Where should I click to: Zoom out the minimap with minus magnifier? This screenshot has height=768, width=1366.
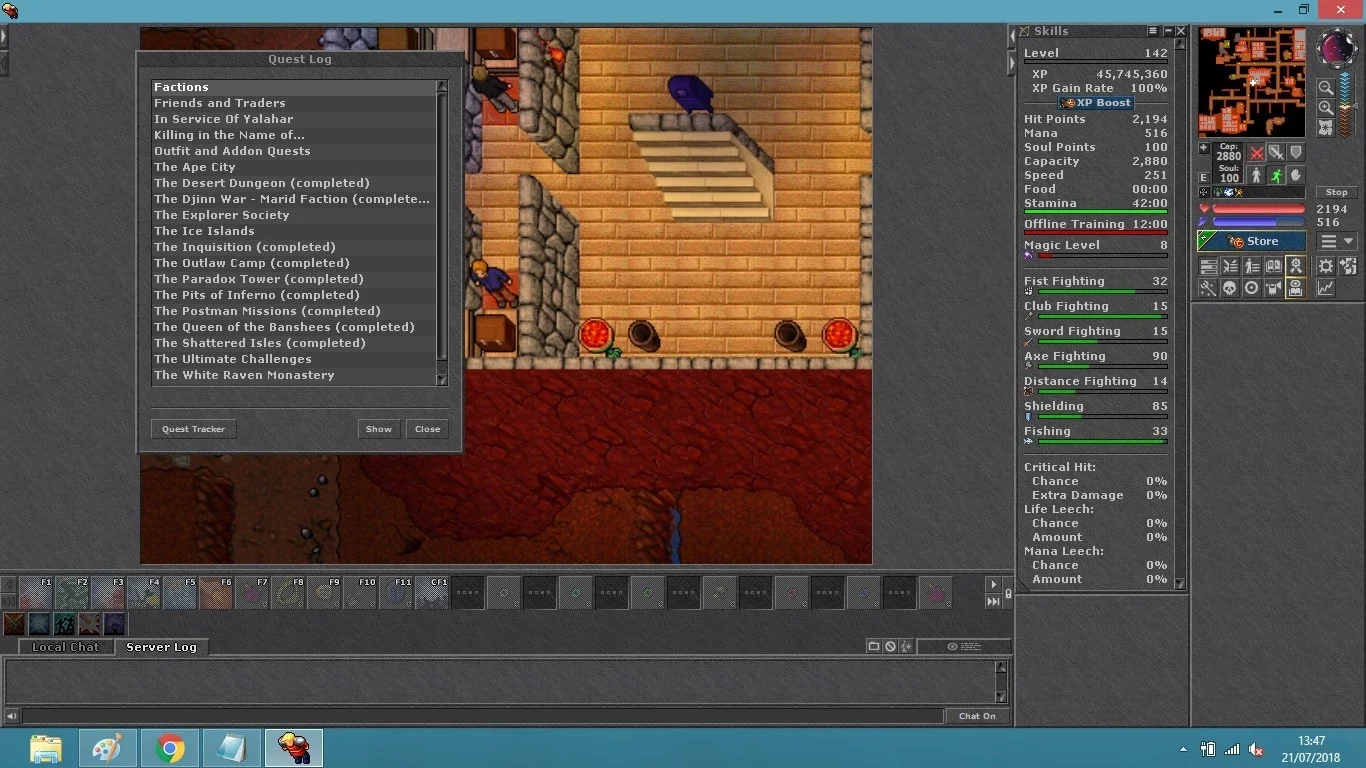click(x=1326, y=88)
